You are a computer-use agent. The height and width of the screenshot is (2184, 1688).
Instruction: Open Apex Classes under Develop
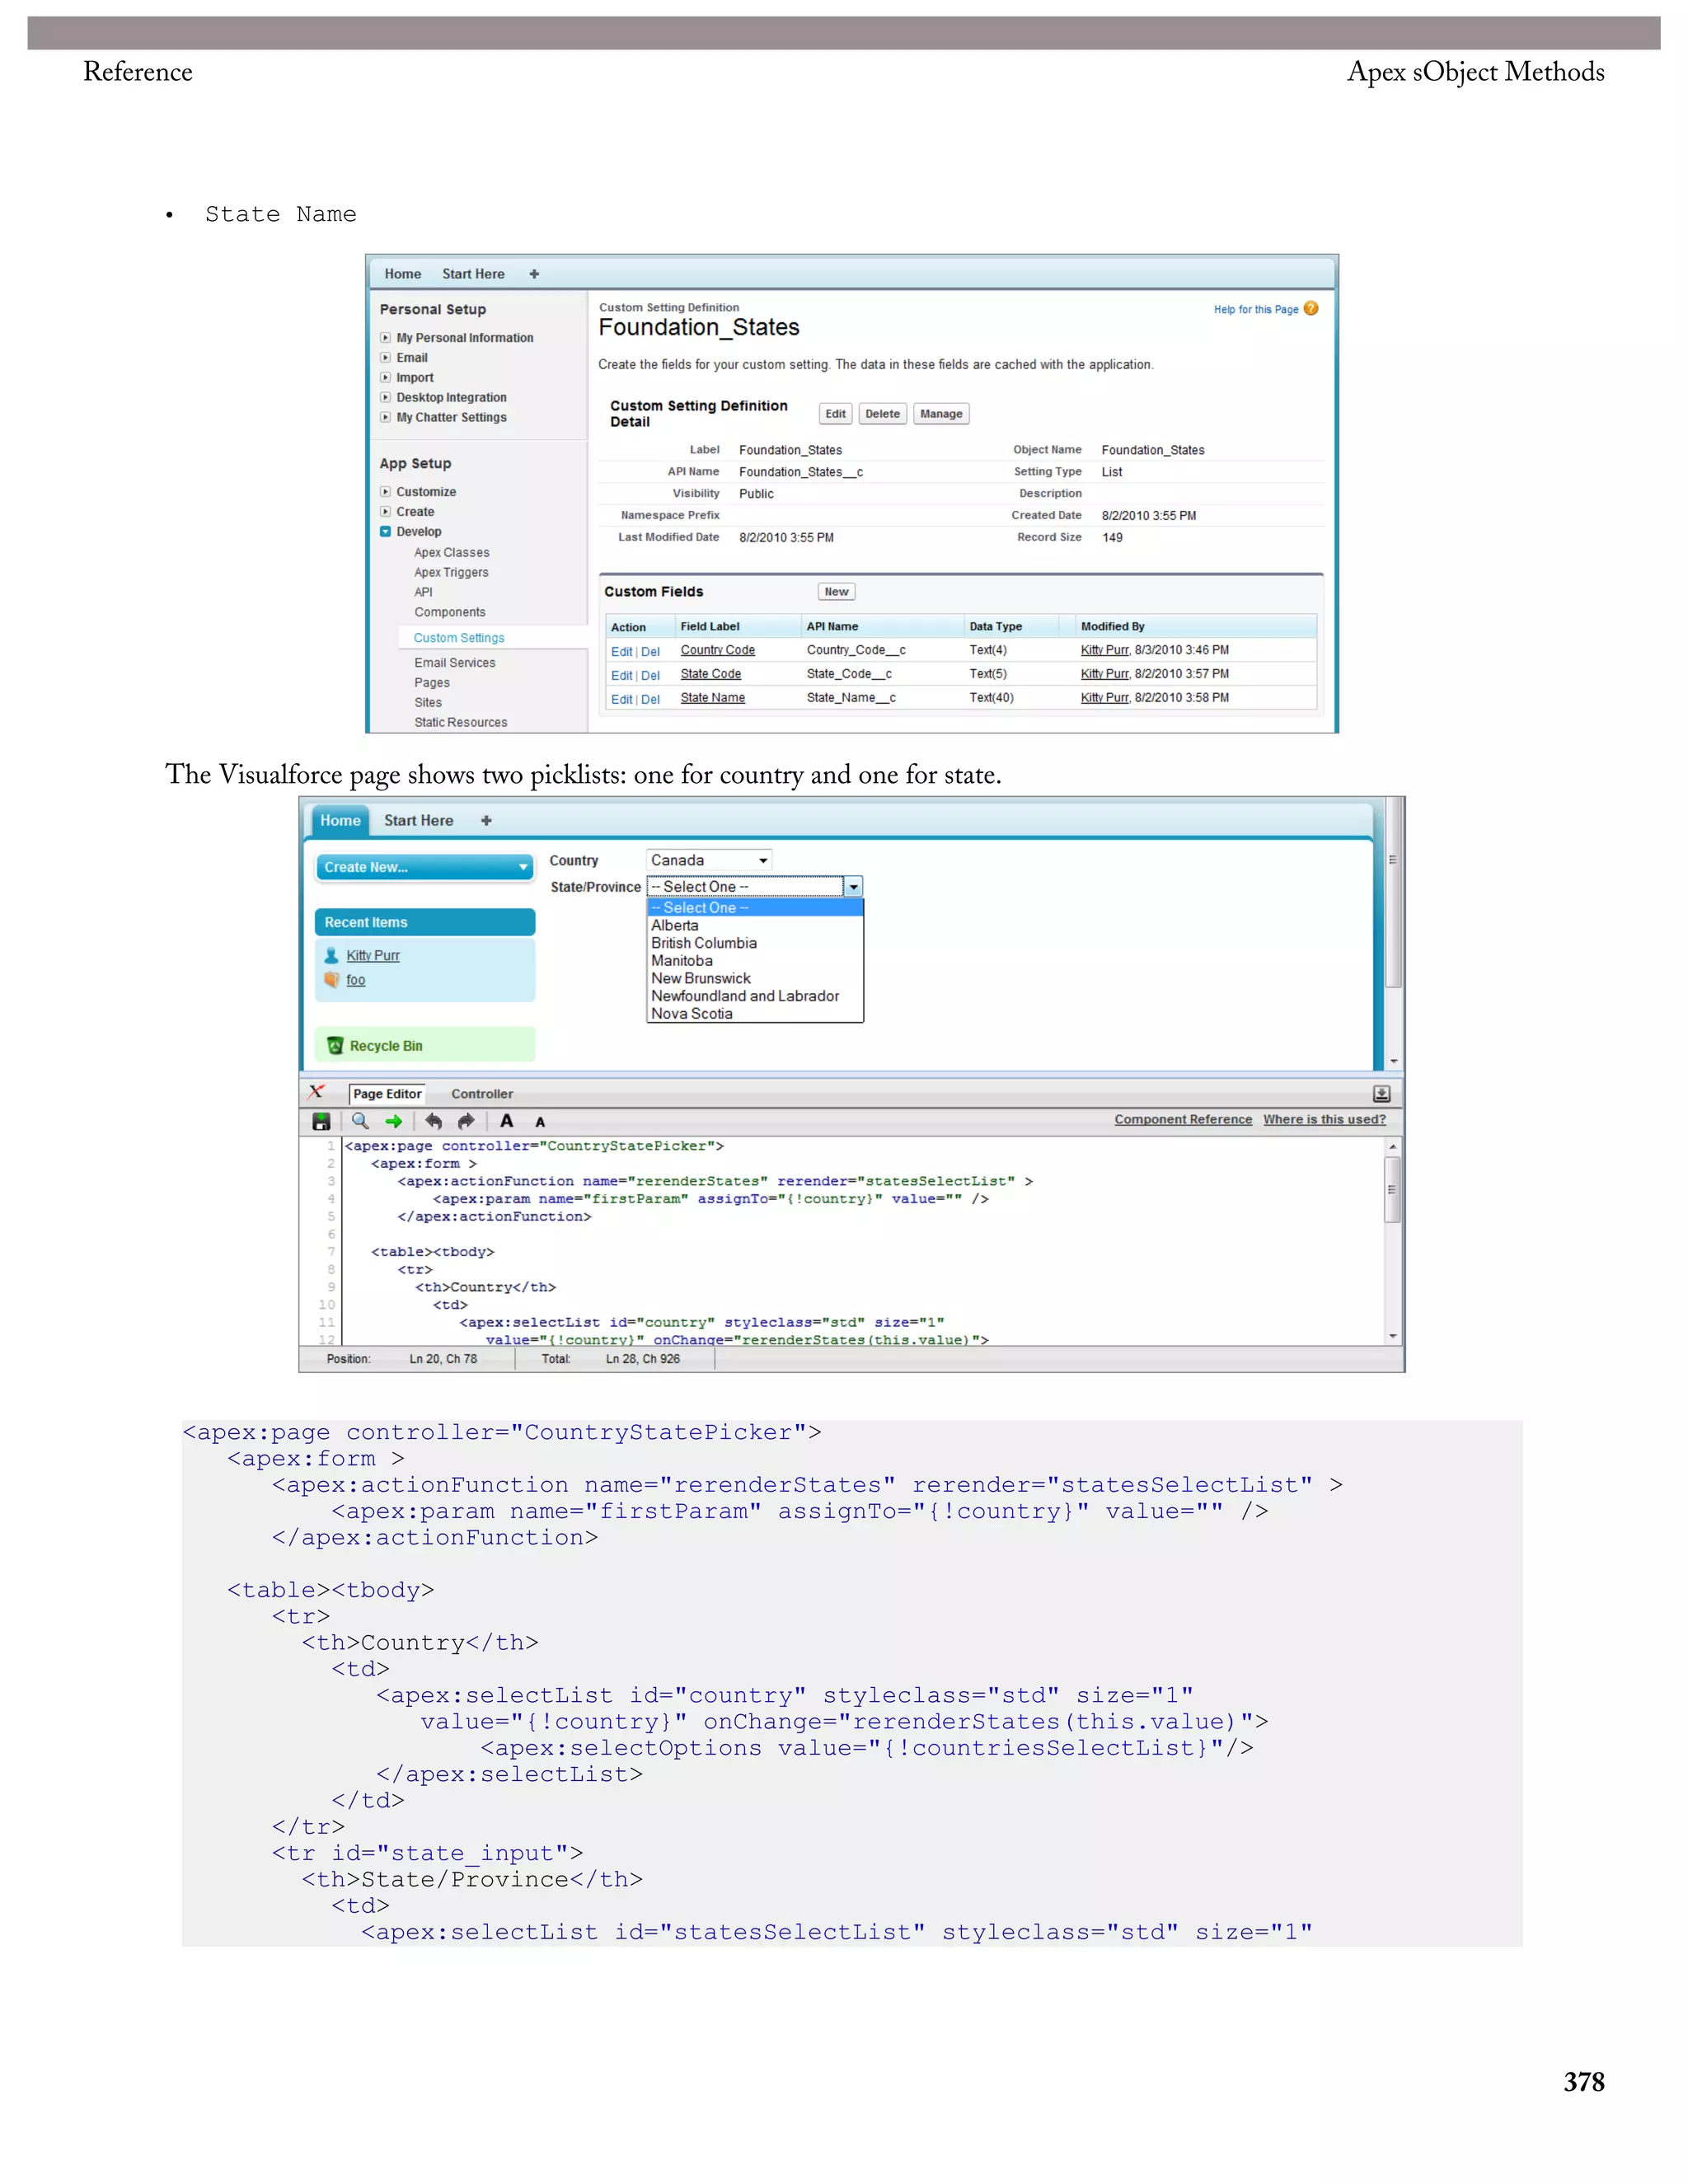point(451,552)
